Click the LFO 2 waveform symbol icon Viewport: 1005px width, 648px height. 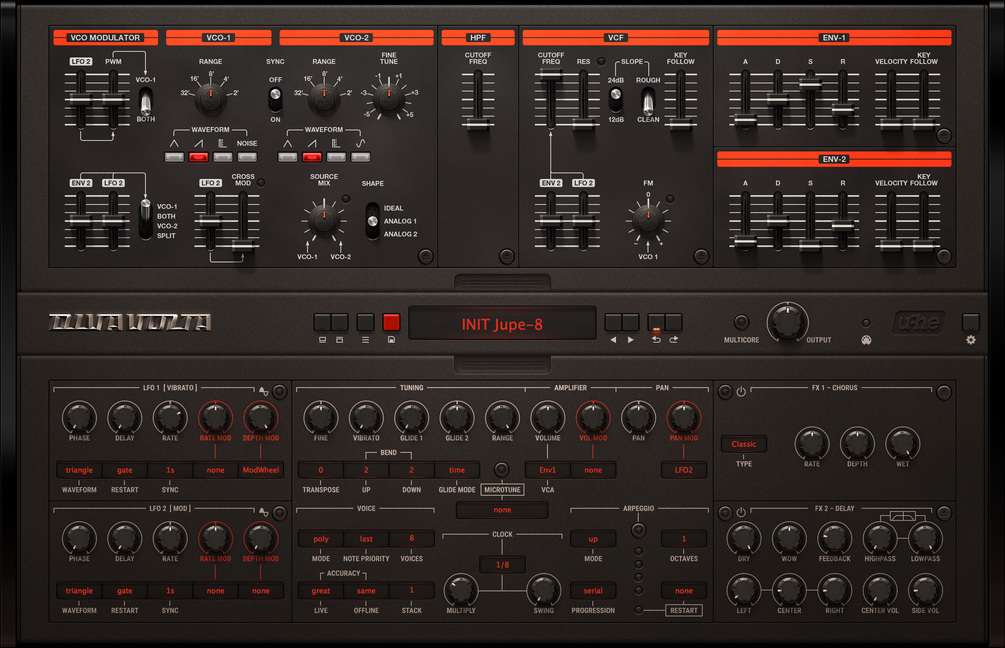[263, 511]
